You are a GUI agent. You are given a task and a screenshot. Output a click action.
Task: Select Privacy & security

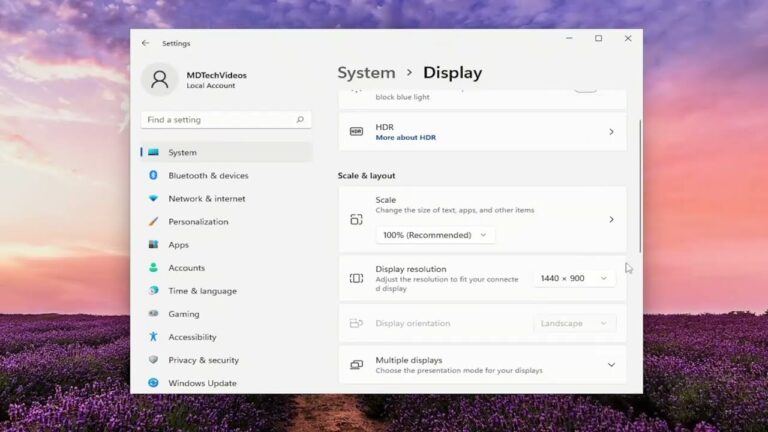tap(227, 360)
